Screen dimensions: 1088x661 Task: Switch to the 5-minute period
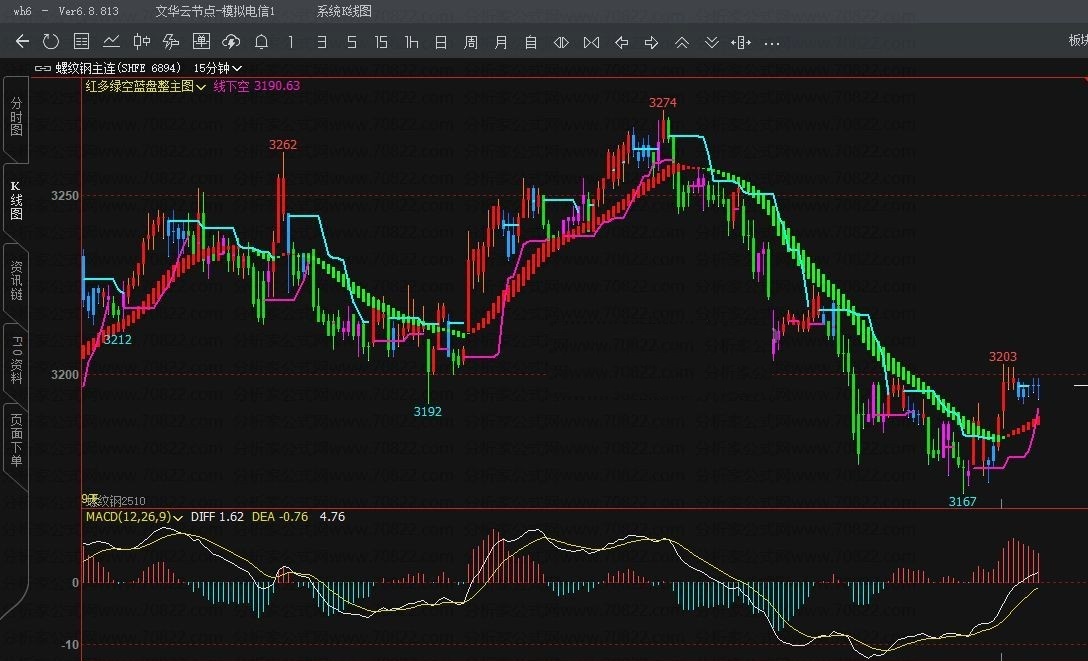pyautogui.click(x=352, y=42)
